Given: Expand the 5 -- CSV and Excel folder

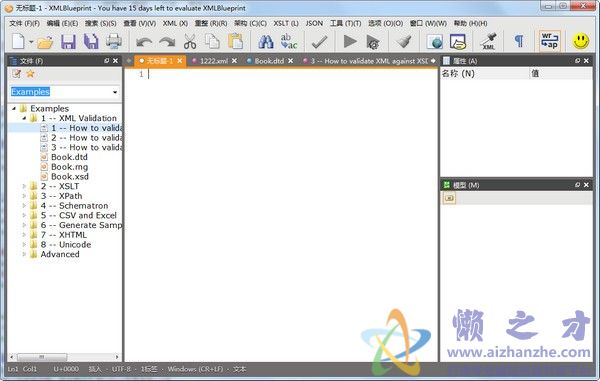Looking at the screenshot, I should tap(24, 215).
